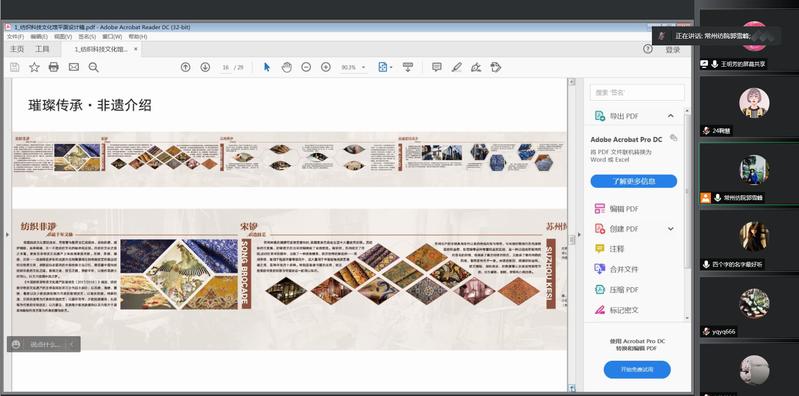Expand the 创建 PDF section
The image size is (799, 396).
coord(671,229)
